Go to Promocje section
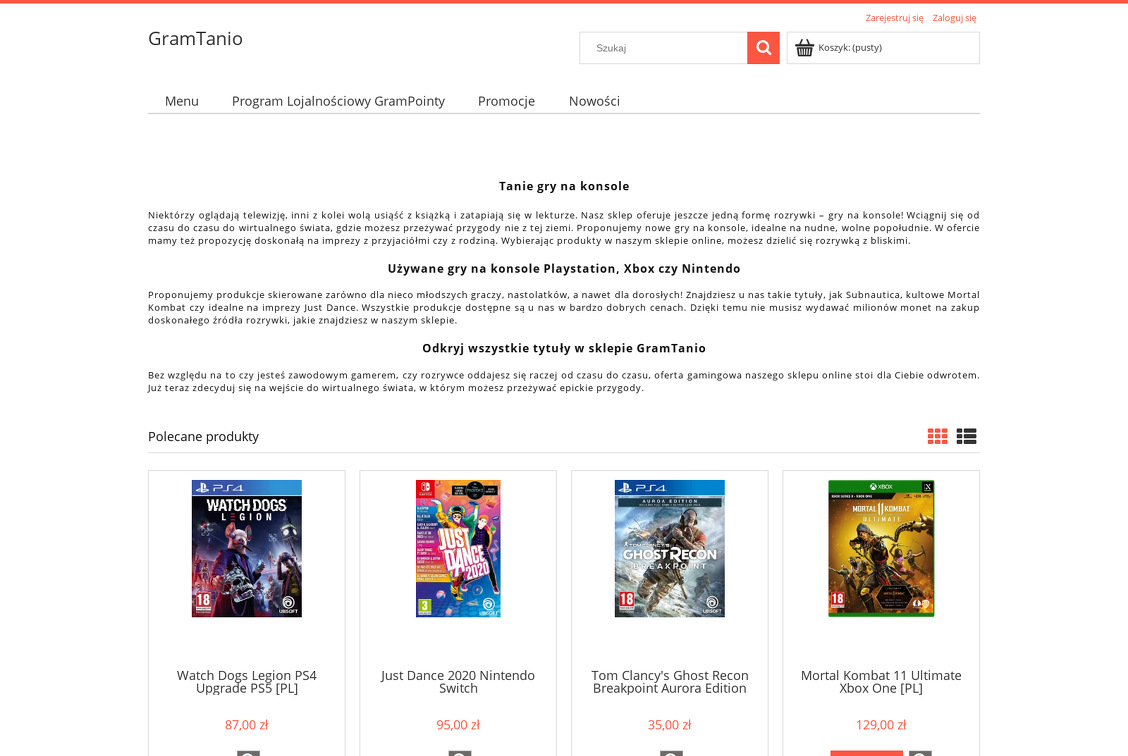 point(506,101)
